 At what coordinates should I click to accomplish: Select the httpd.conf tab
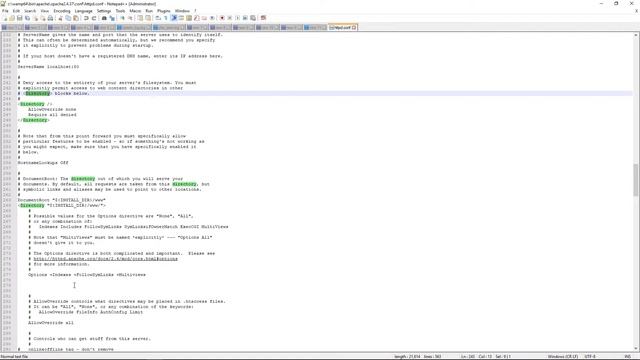click(342, 27)
